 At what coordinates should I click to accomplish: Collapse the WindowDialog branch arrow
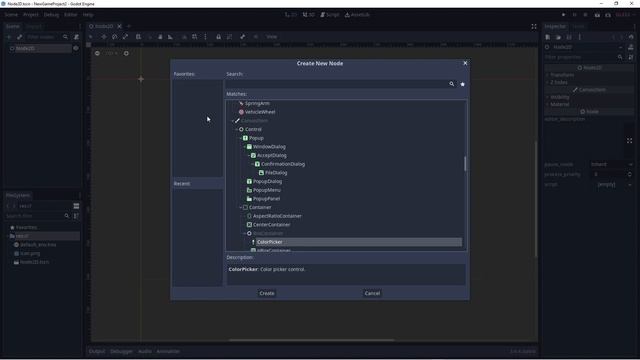pyautogui.click(x=245, y=147)
